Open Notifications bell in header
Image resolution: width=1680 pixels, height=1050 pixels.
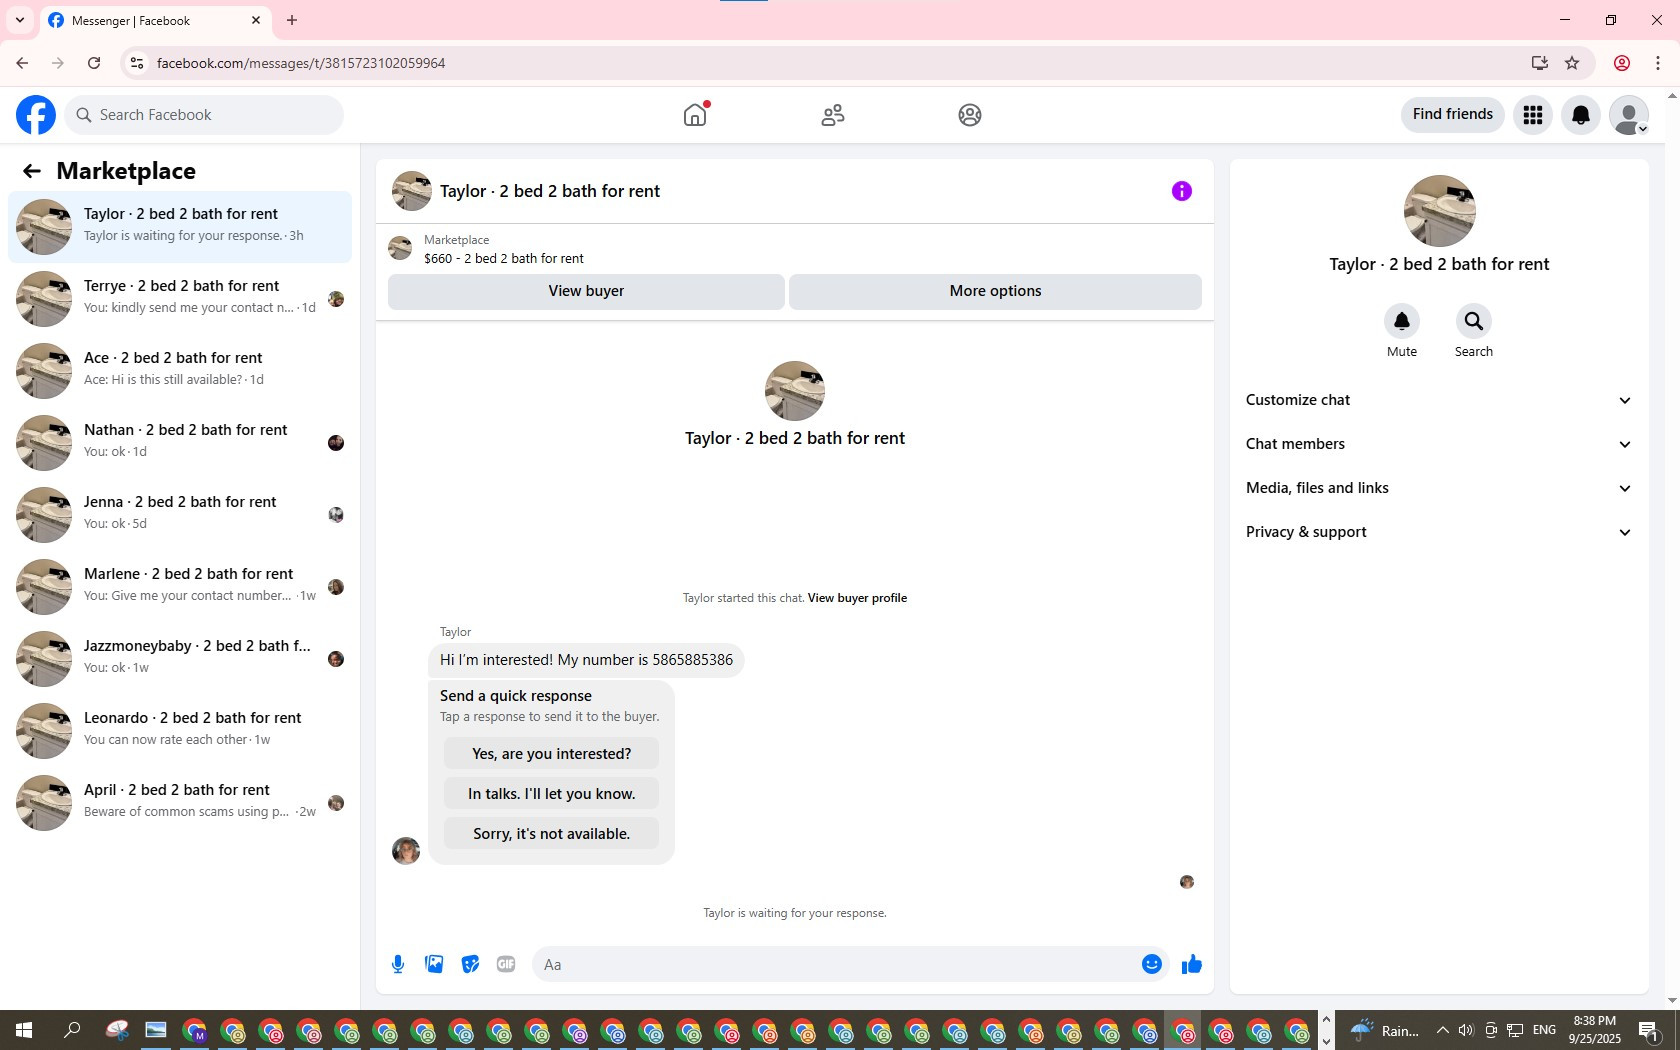pos(1581,115)
